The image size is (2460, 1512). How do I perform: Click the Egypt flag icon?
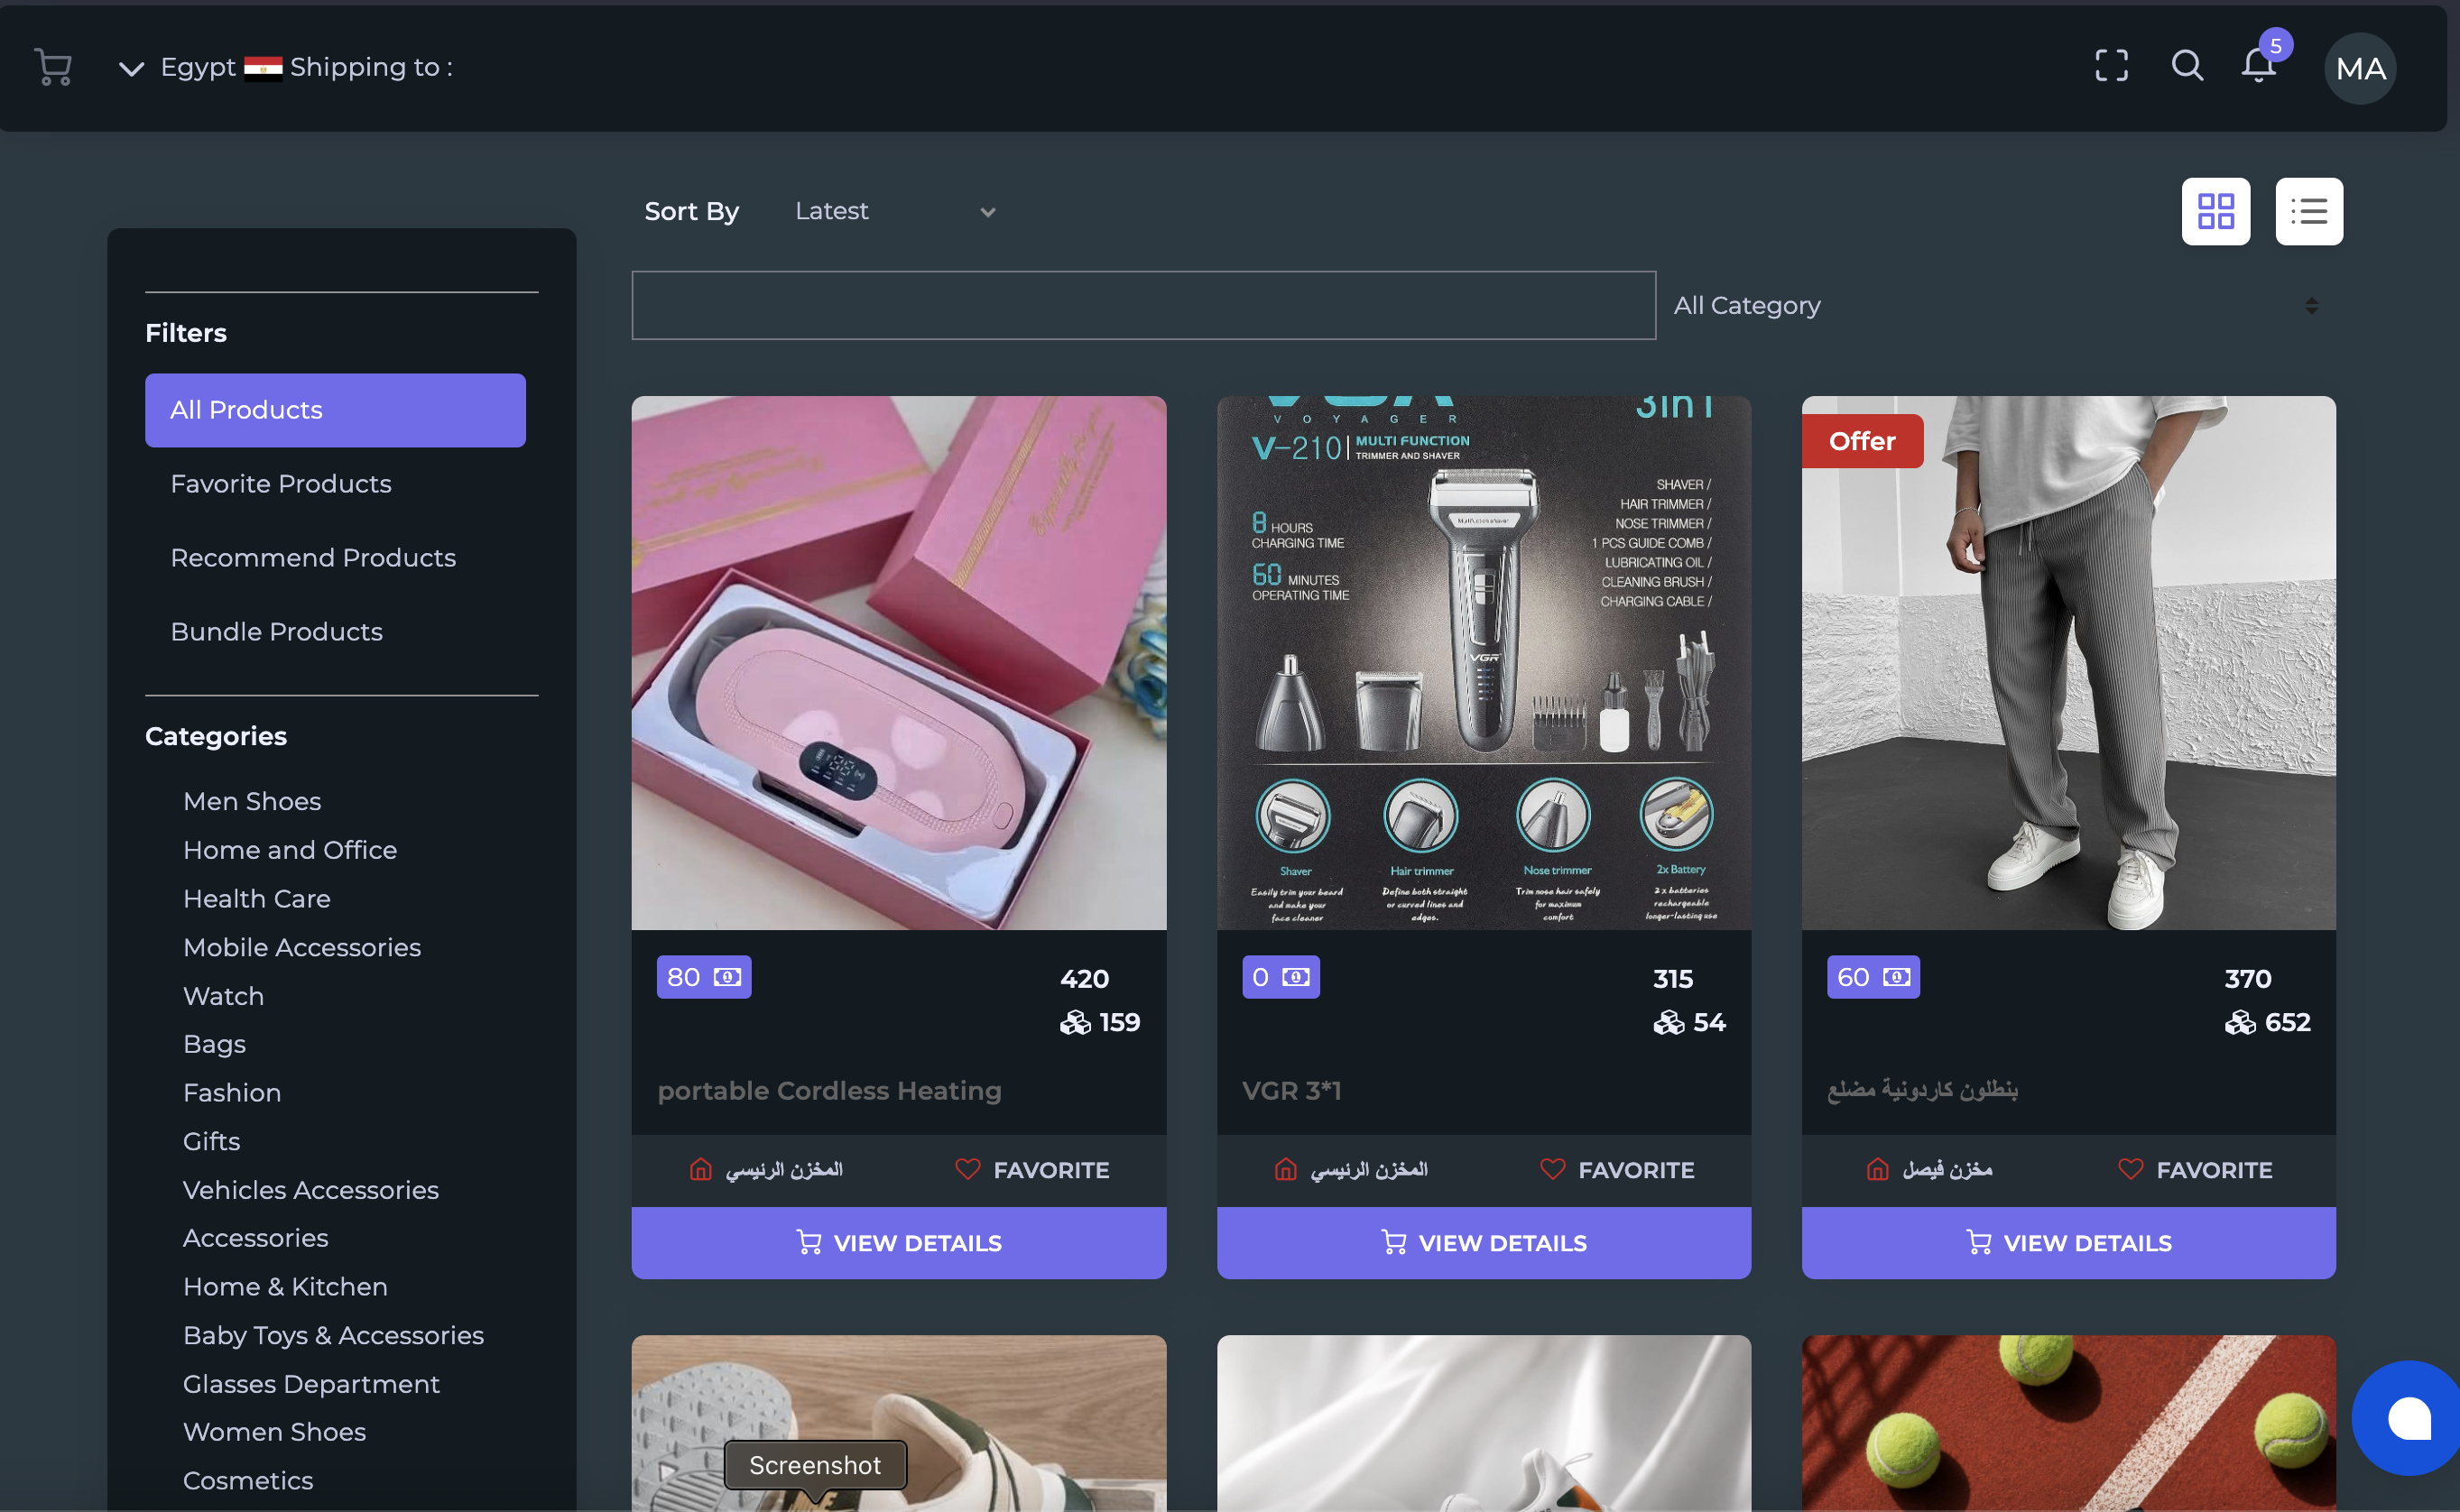pos(263,67)
